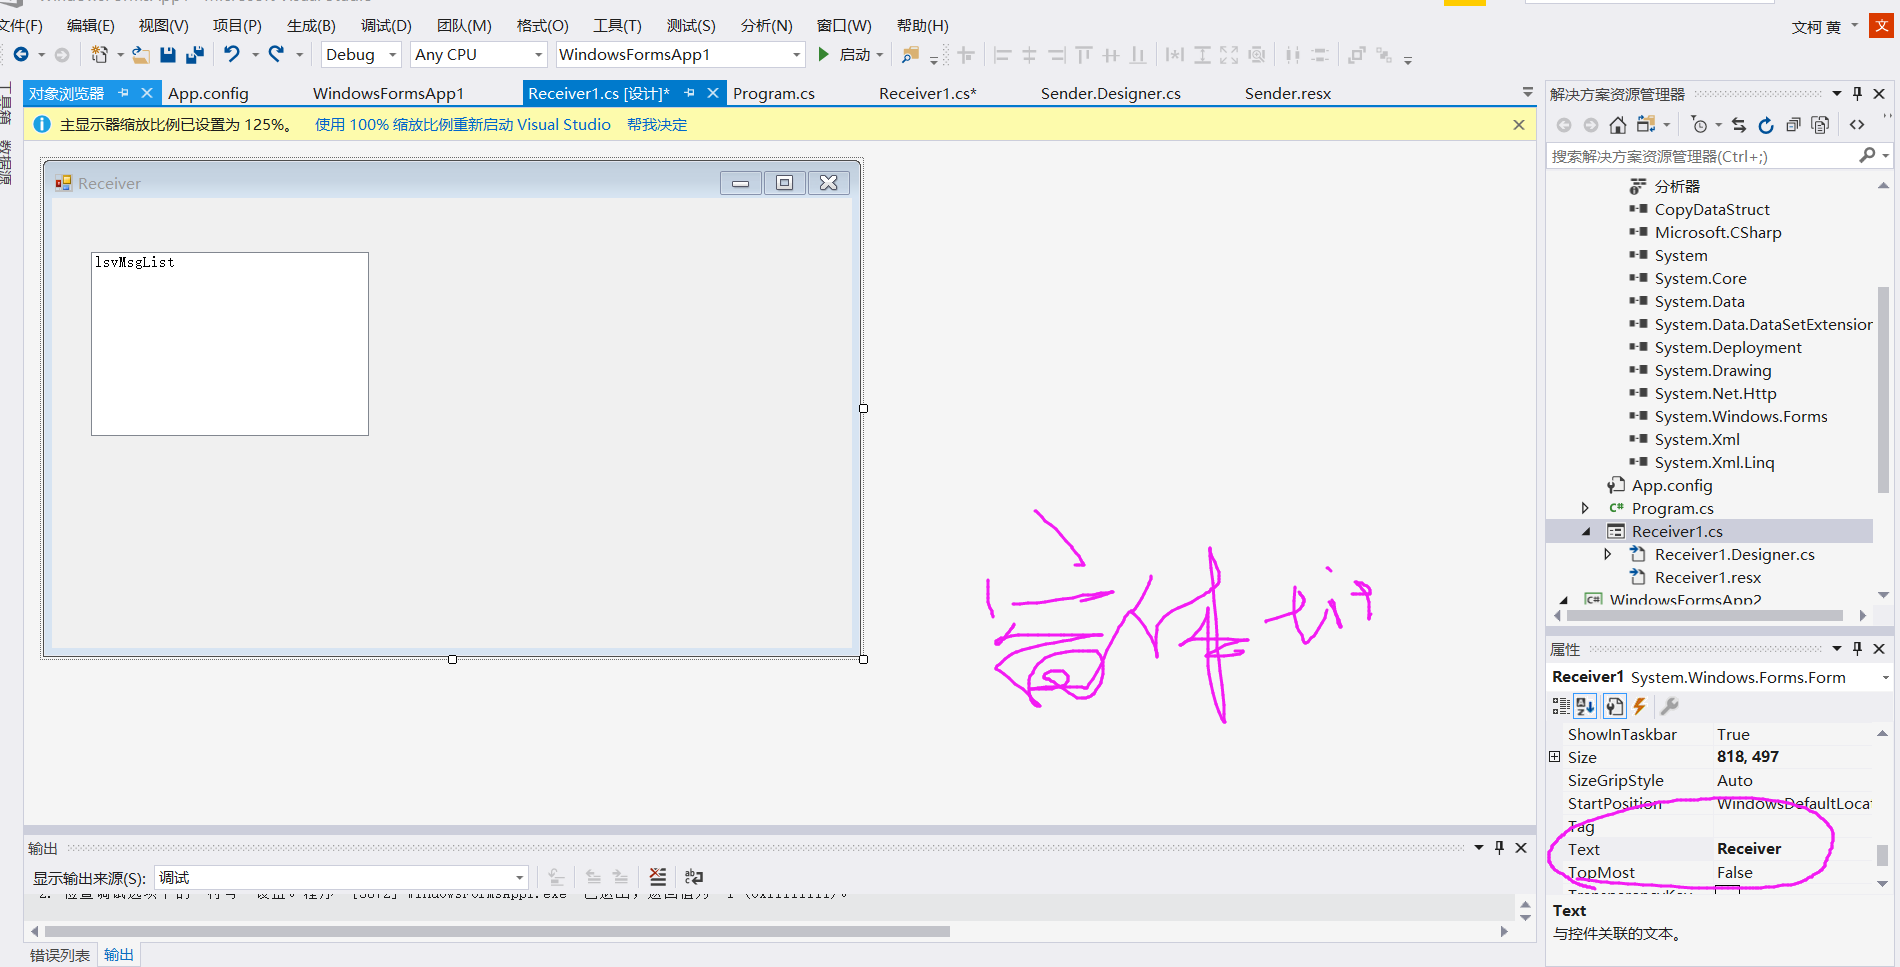Undo the last action
Viewport: 1900px width, 967px height.
pyautogui.click(x=232, y=54)
